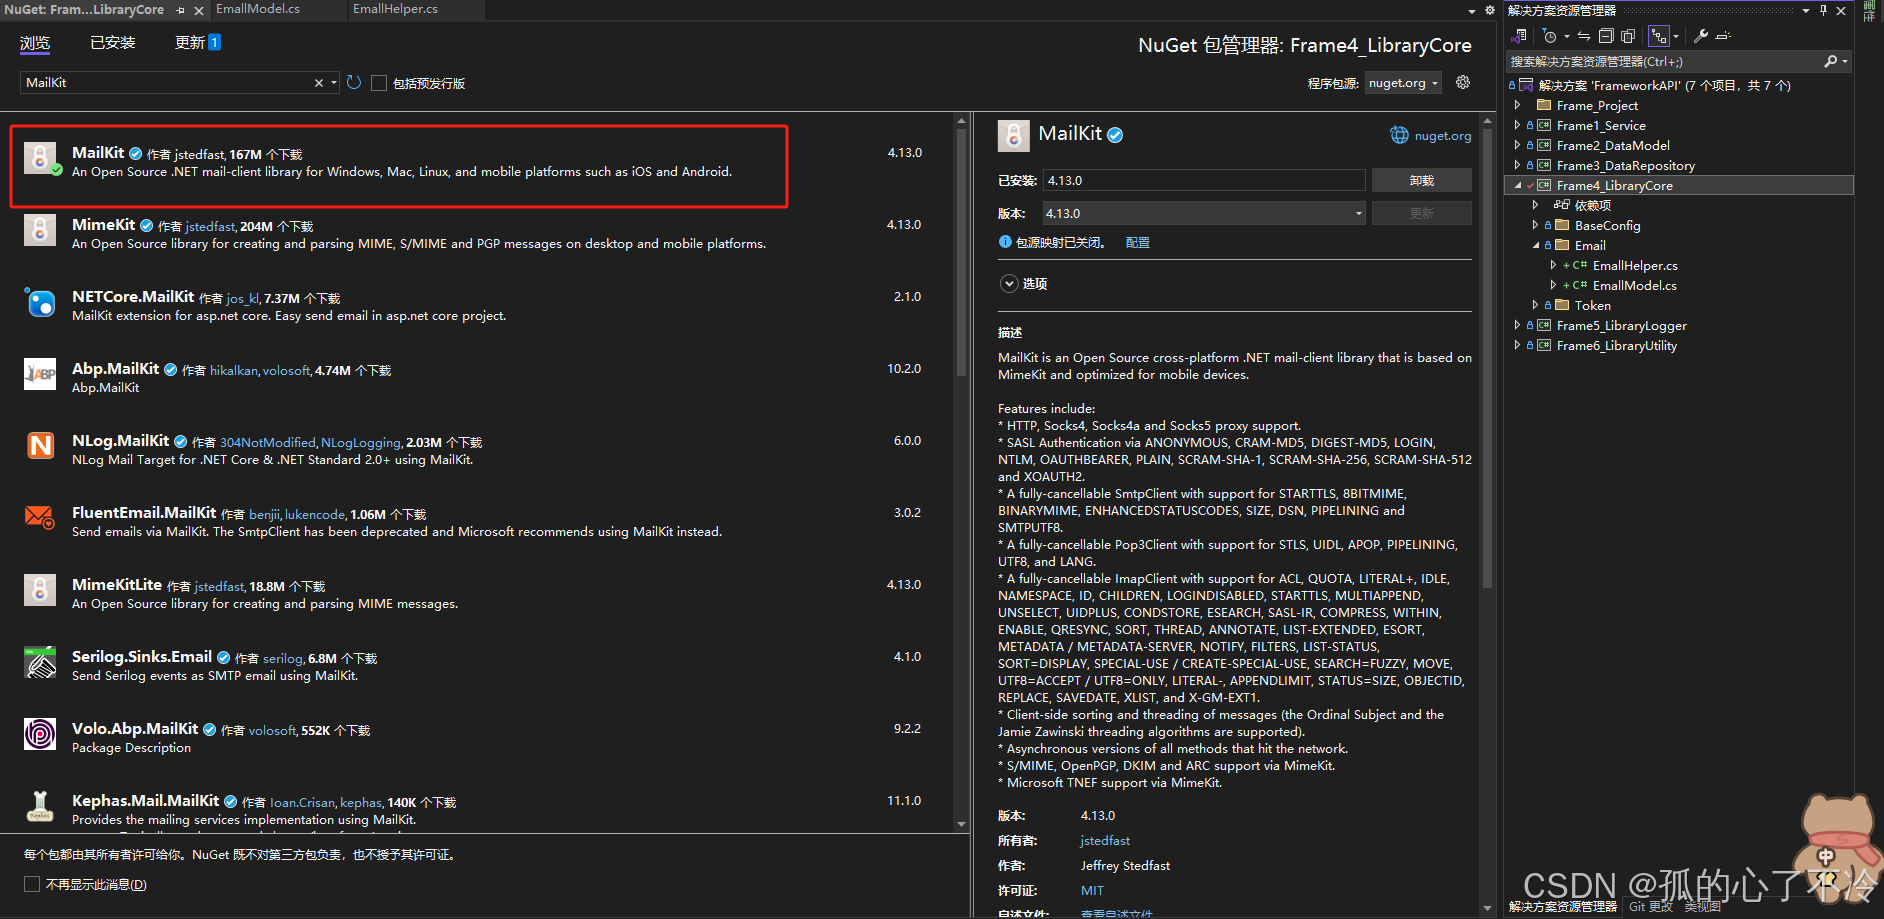Clear the MailKit search text
This screenshot has width=1884, height=919.
click(319, 83)
